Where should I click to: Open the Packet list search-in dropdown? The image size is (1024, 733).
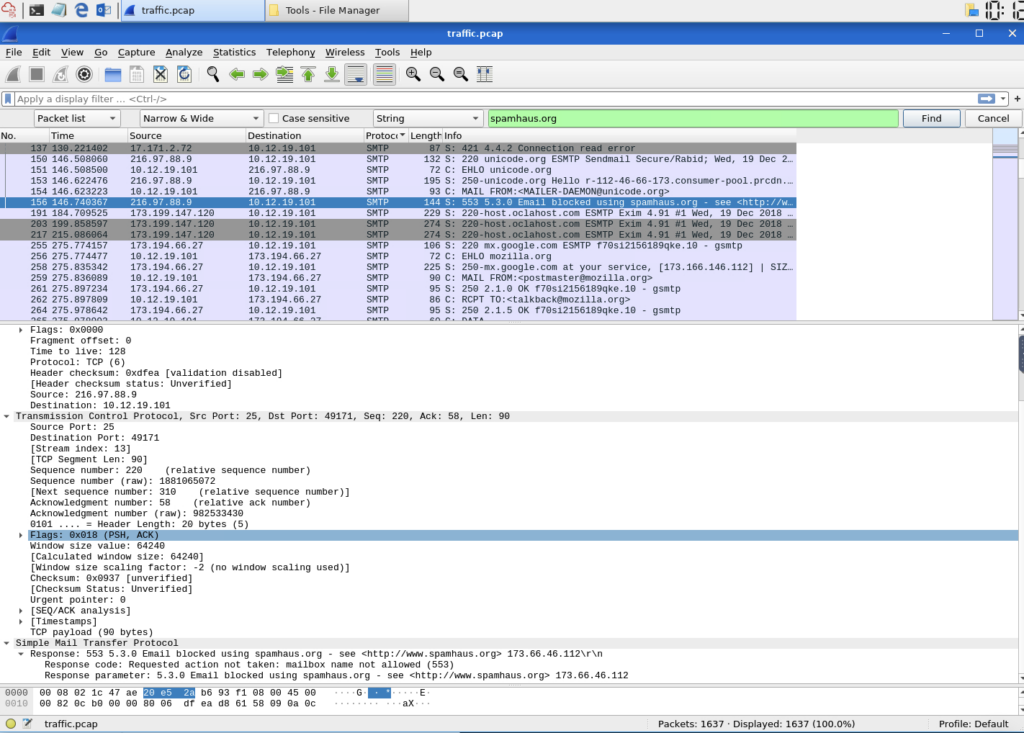tap(76, 118)
